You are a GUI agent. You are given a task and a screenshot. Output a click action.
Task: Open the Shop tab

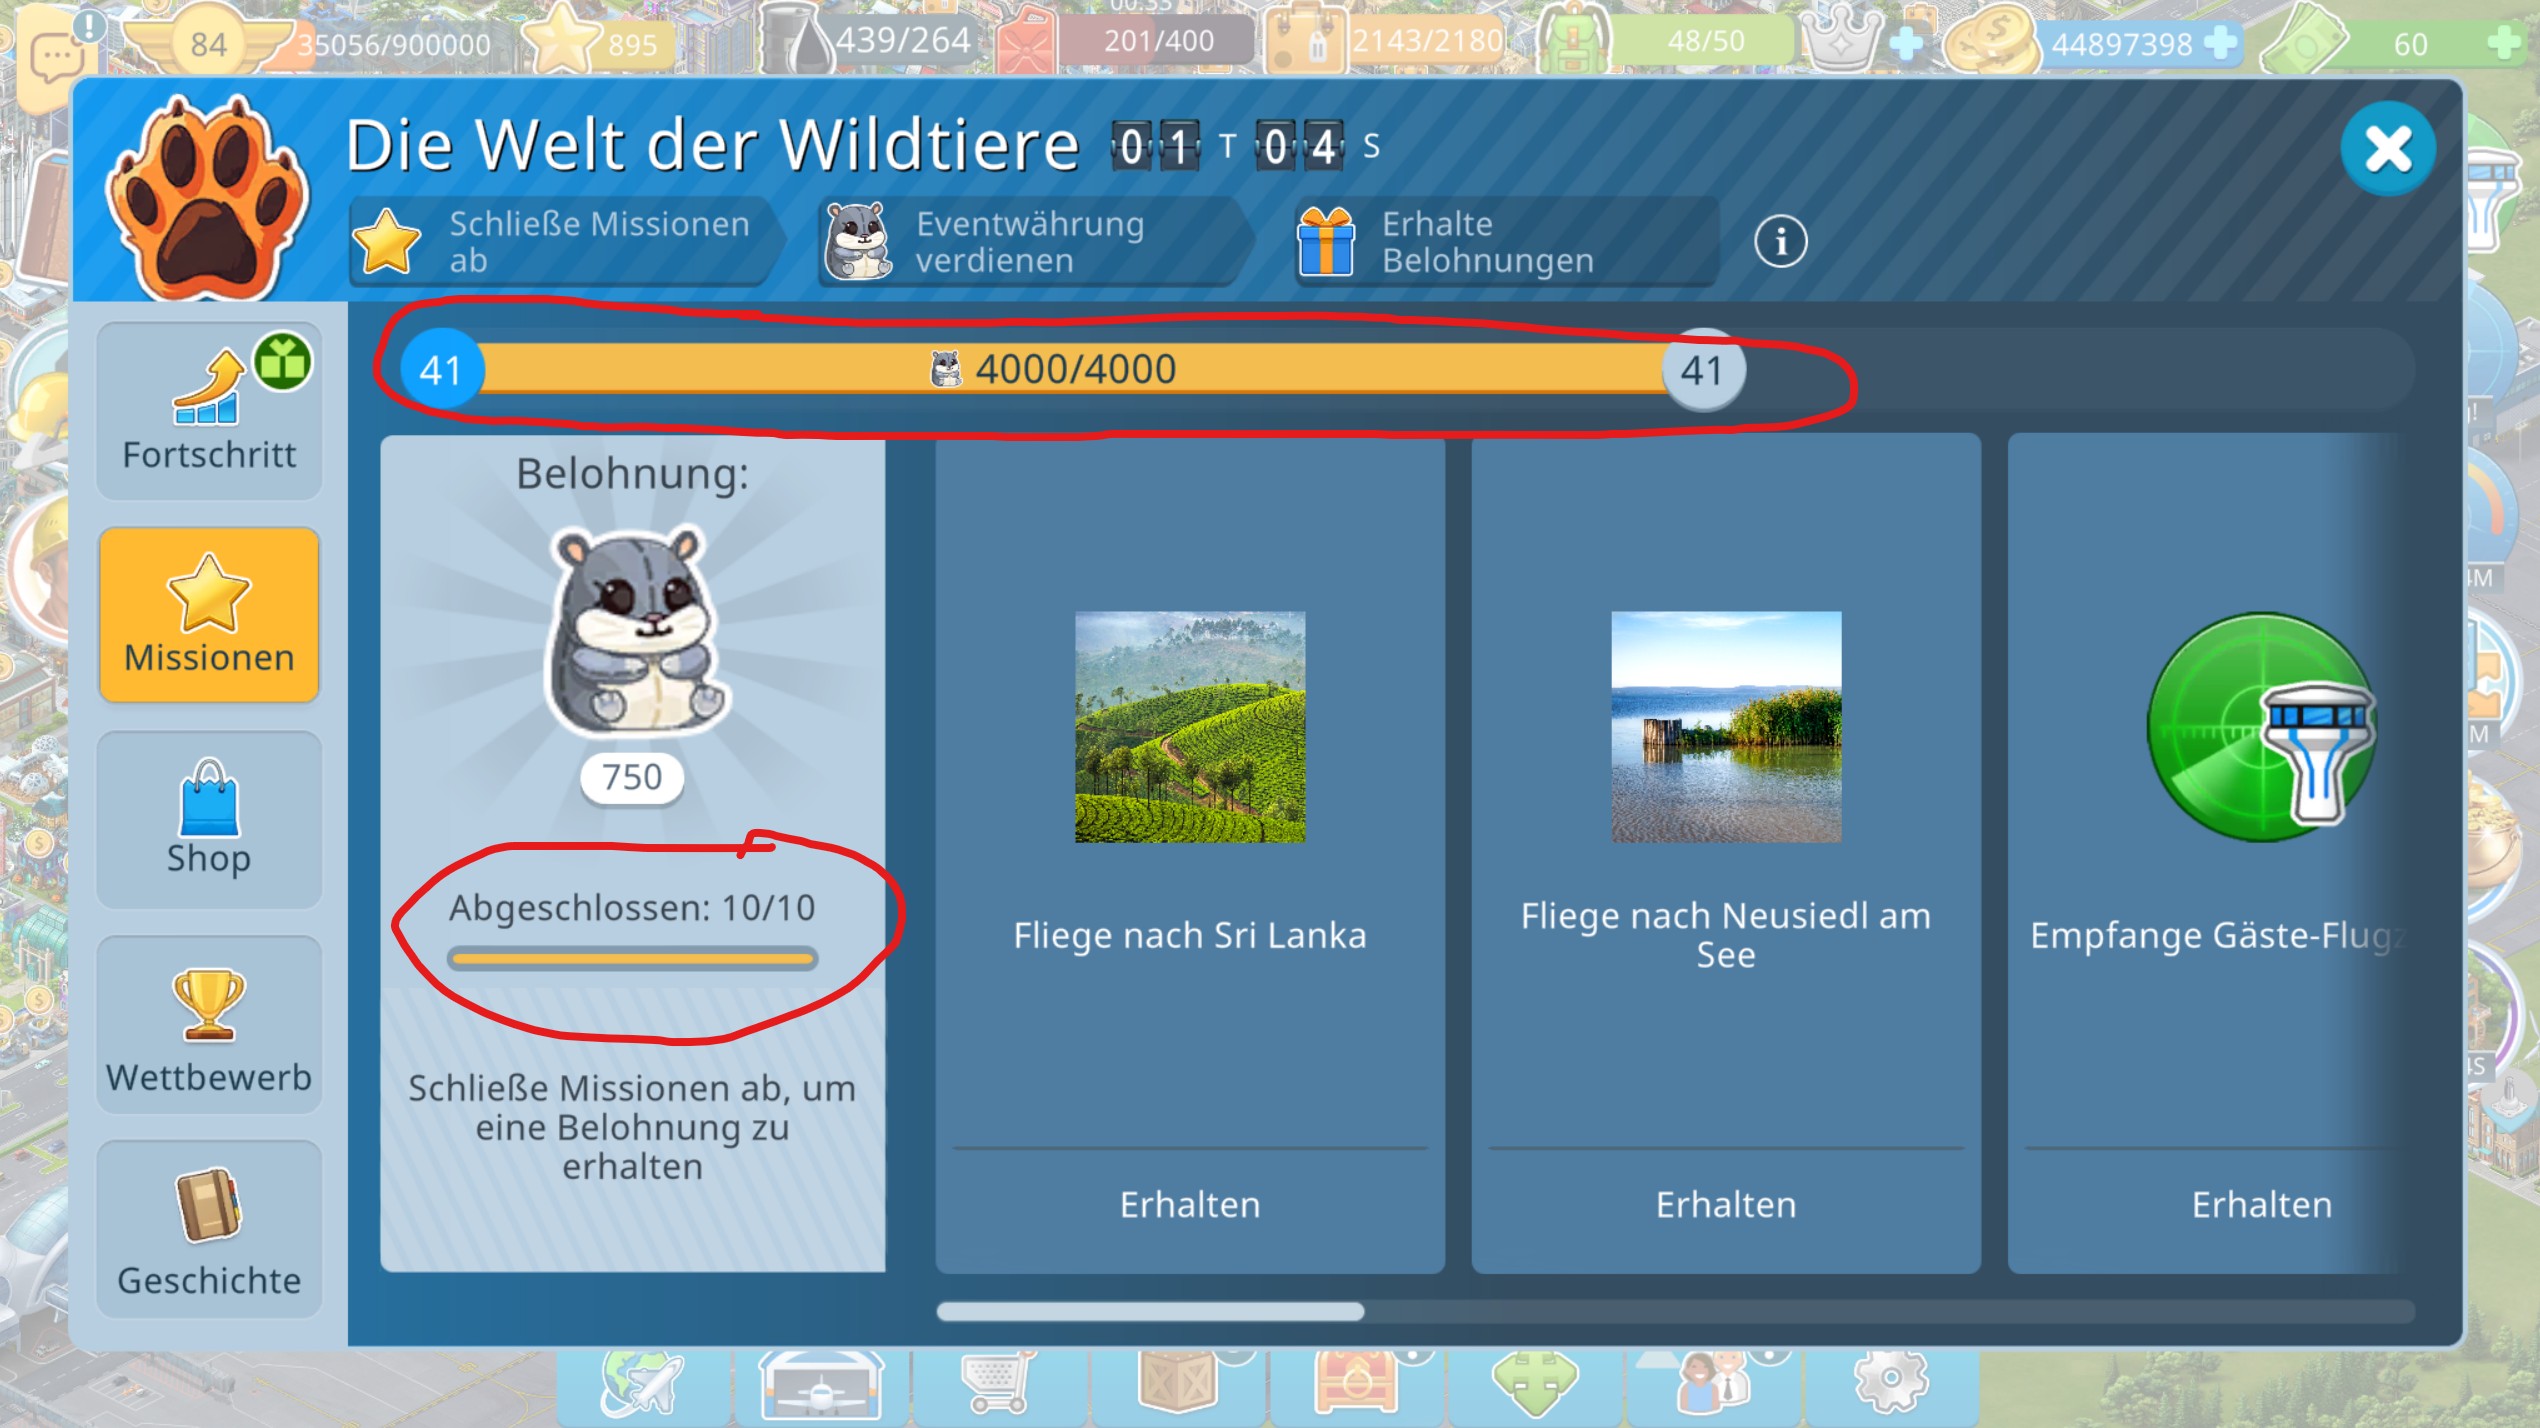pyautogui.click(x=209, y=820)
